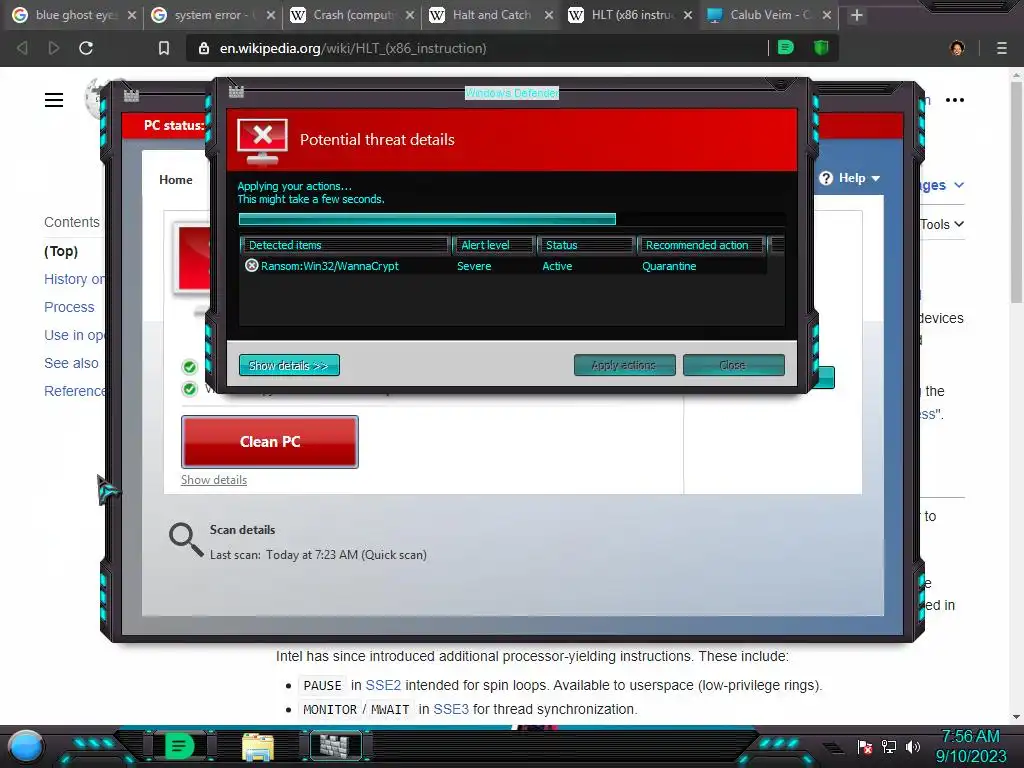Click the Scan details magnifier icon
The image size is (1024, 768).
click(x=185, y=539)
